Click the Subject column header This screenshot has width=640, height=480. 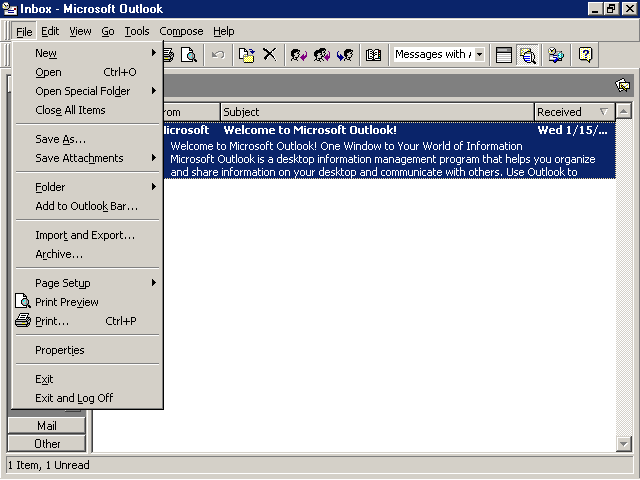tap(377, 112)
